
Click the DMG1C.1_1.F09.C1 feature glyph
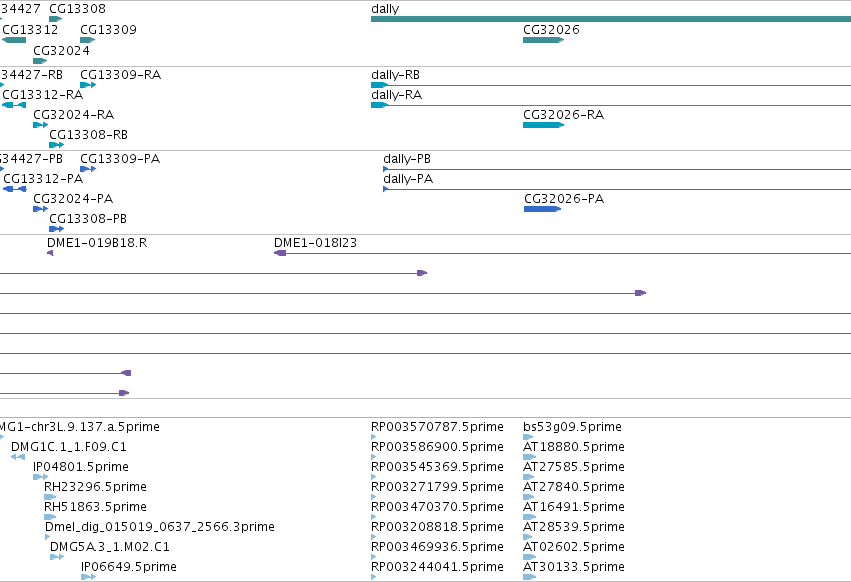click(x=18, y=457)
